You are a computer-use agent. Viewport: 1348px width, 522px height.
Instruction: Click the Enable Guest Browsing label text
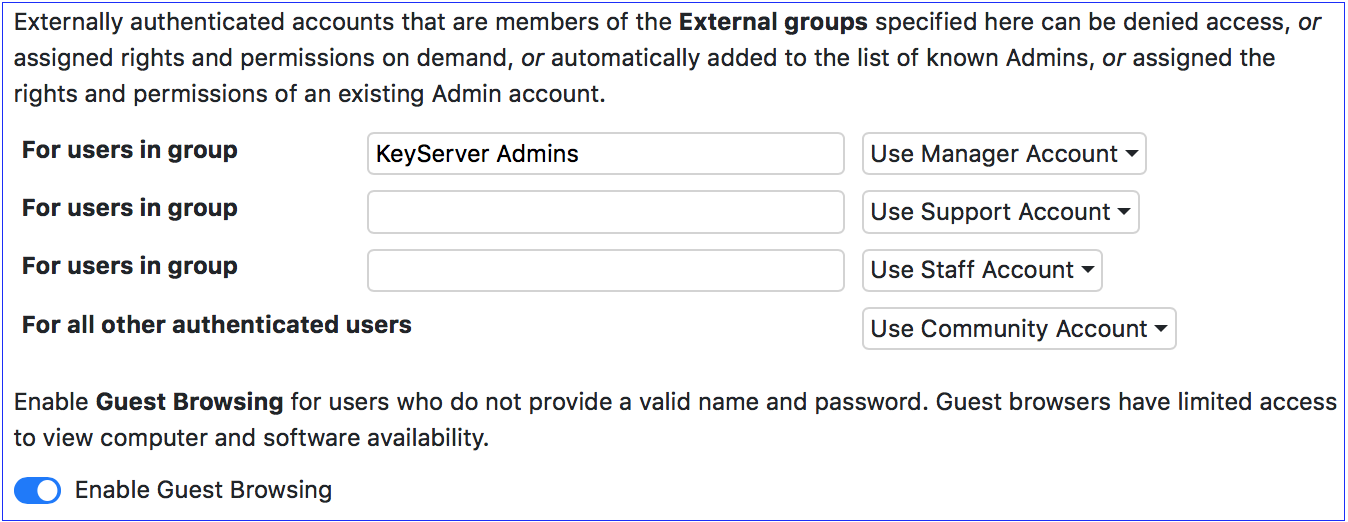(x=203, y=490)
